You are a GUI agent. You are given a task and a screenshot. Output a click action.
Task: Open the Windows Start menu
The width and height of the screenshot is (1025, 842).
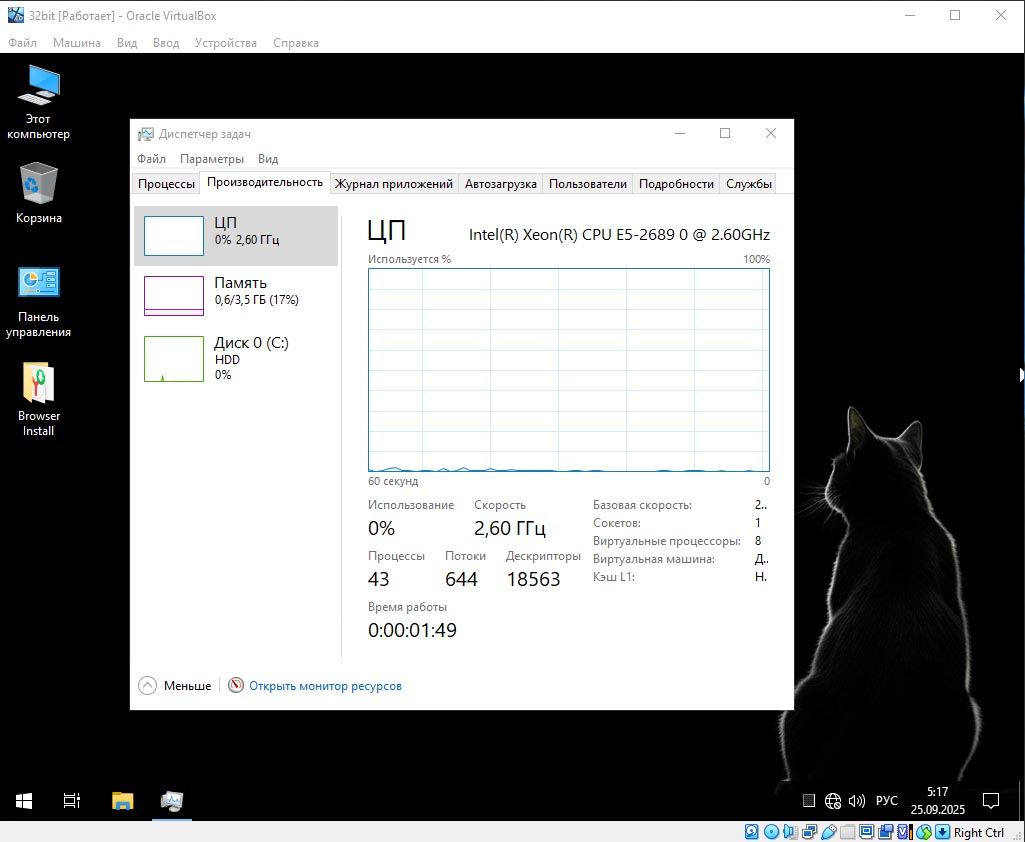point(24,800)
